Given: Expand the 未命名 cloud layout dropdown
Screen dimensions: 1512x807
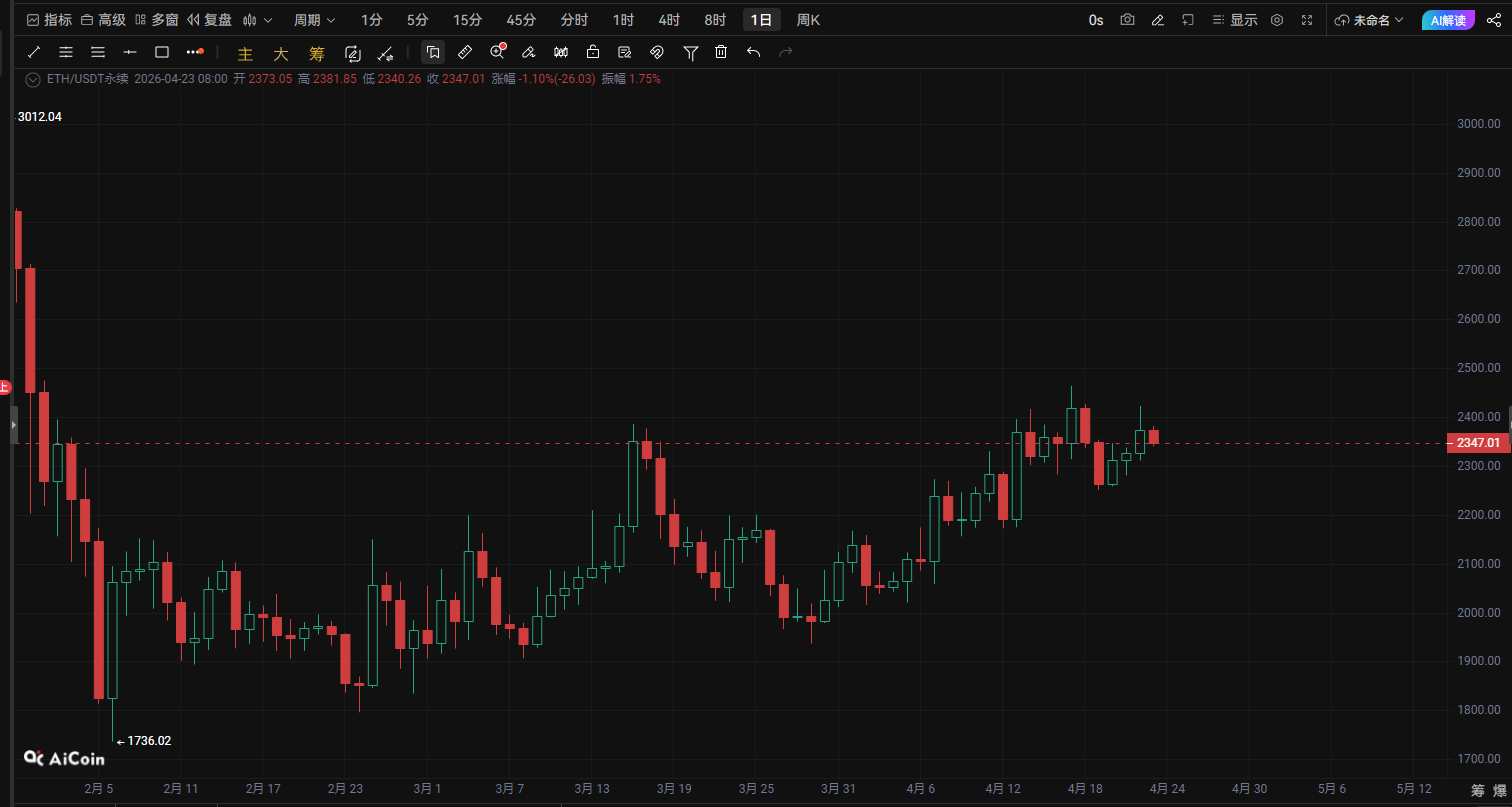Looking at the screenshot, I should (x=1369, y=20).
